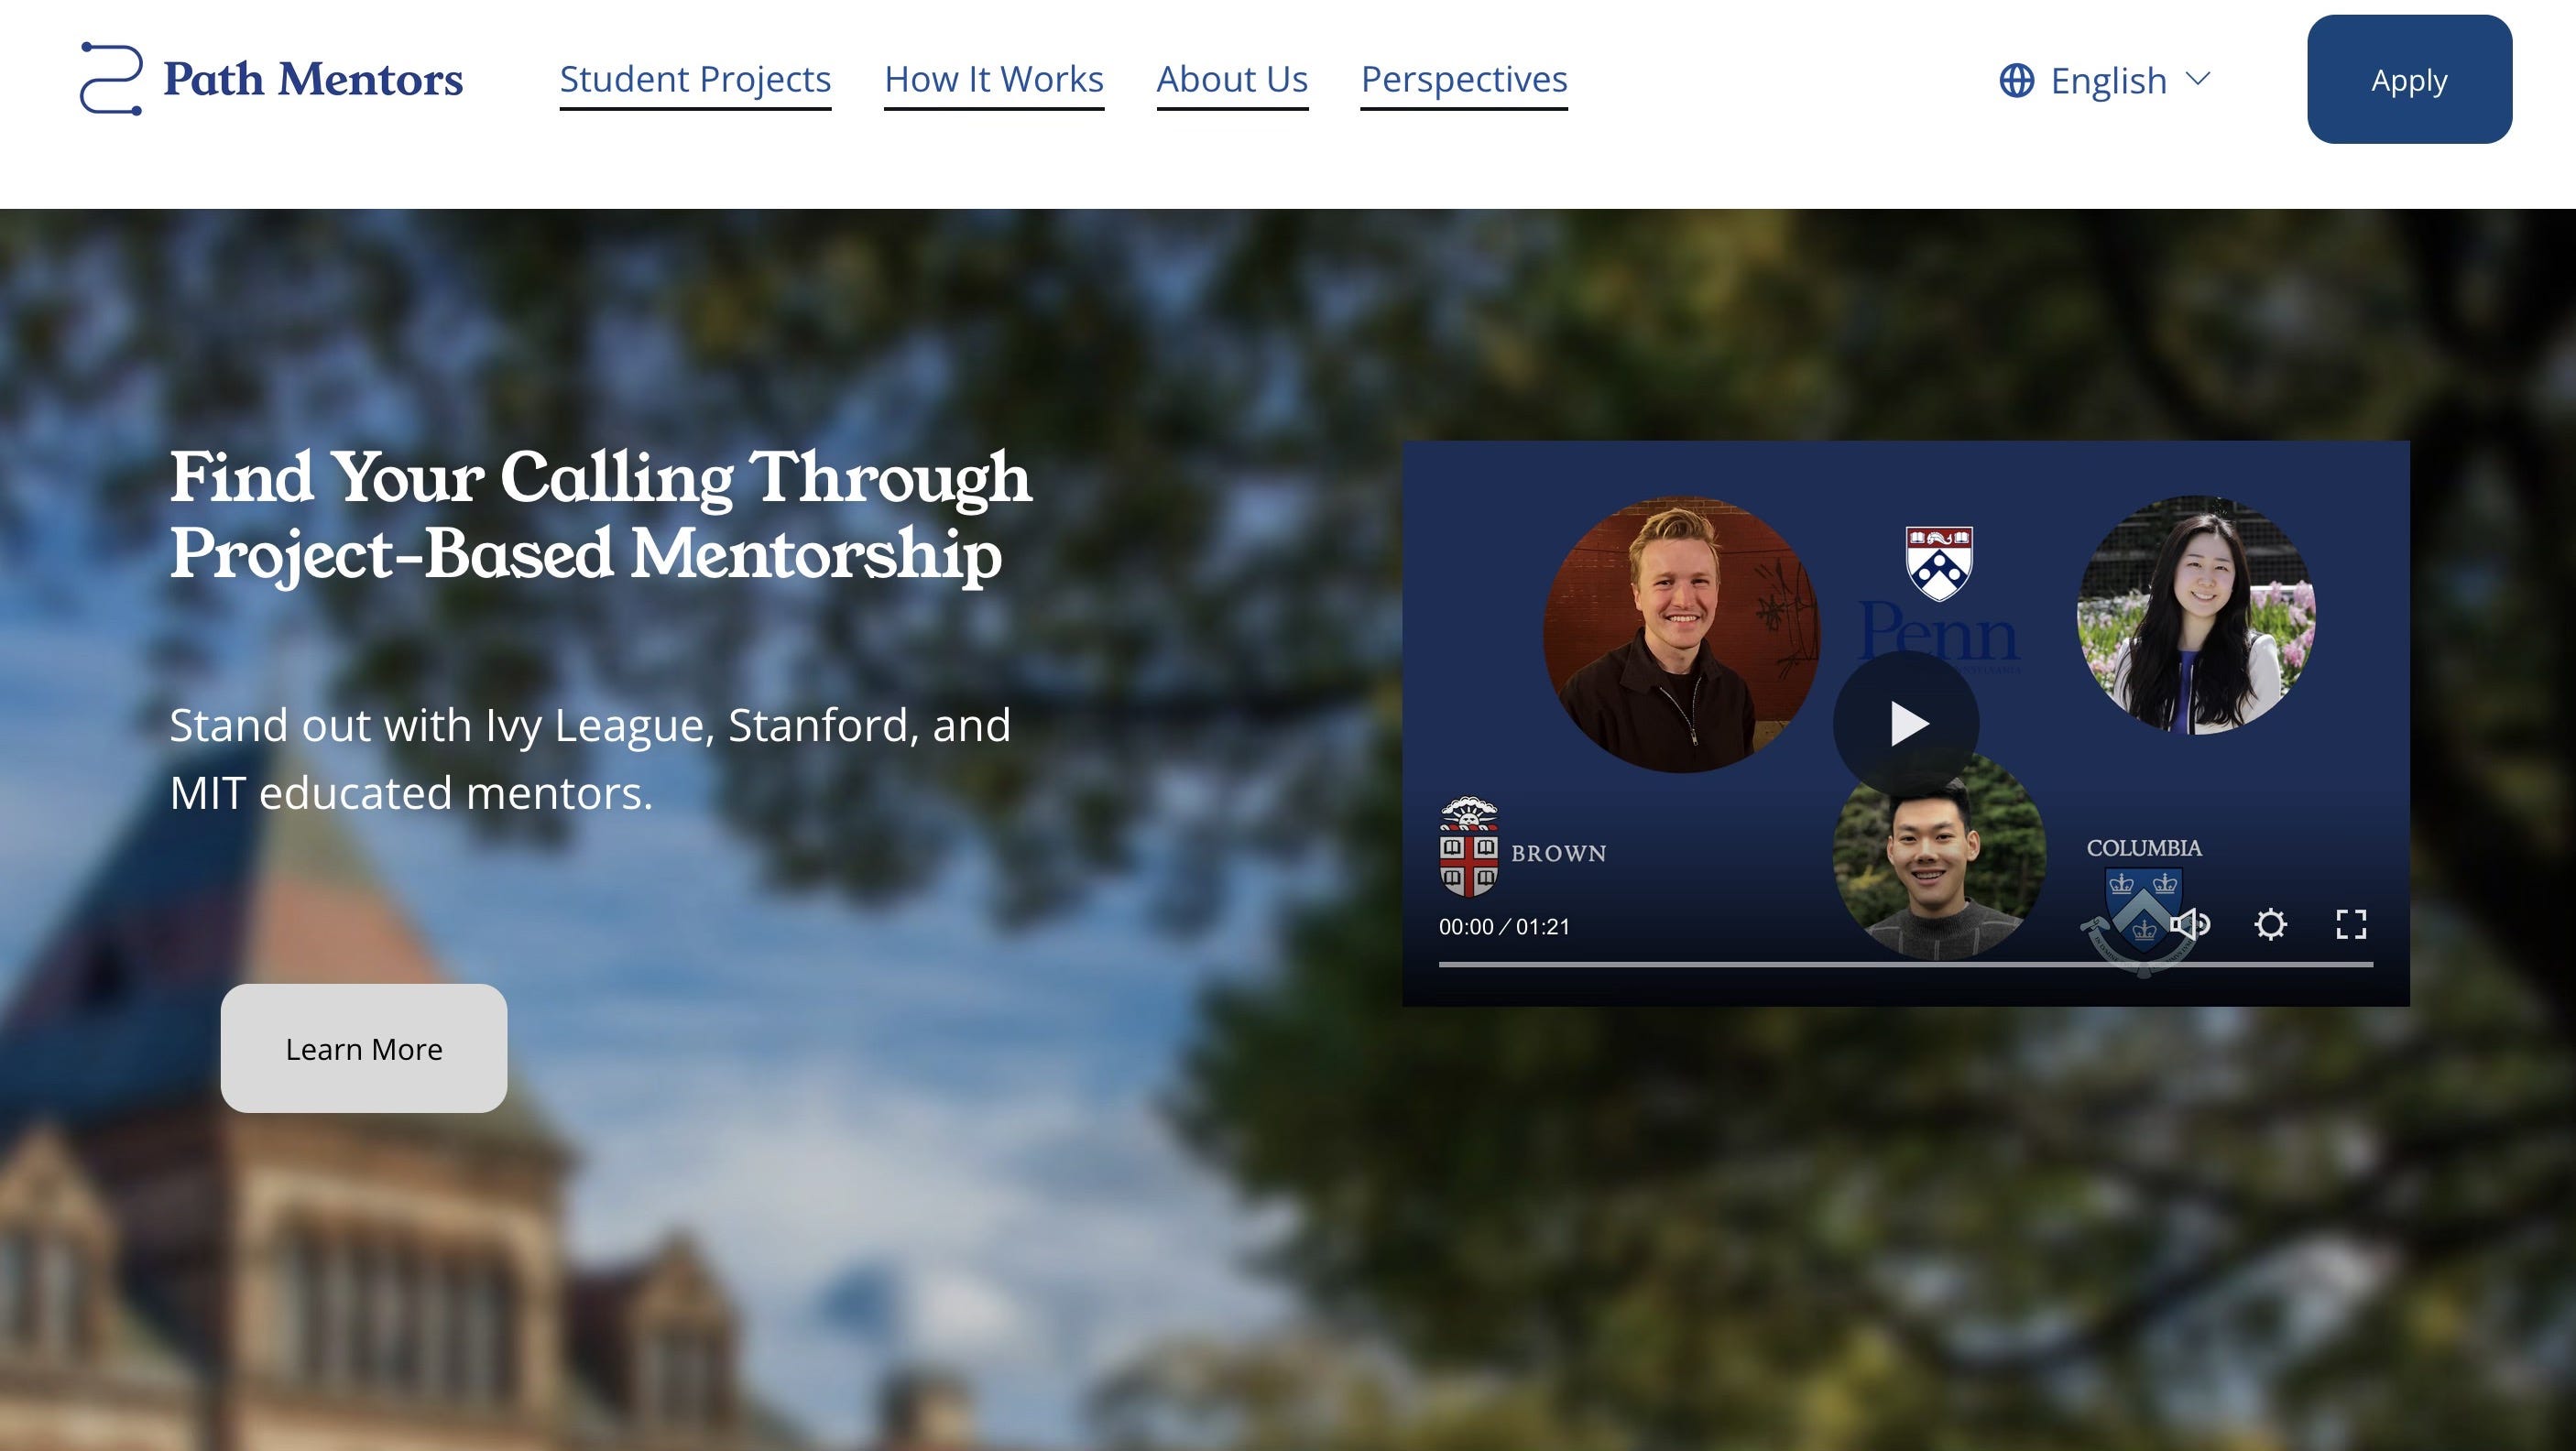
Task: Open the Path Mentors logo homepage link
Action: [x=271, y=79]
